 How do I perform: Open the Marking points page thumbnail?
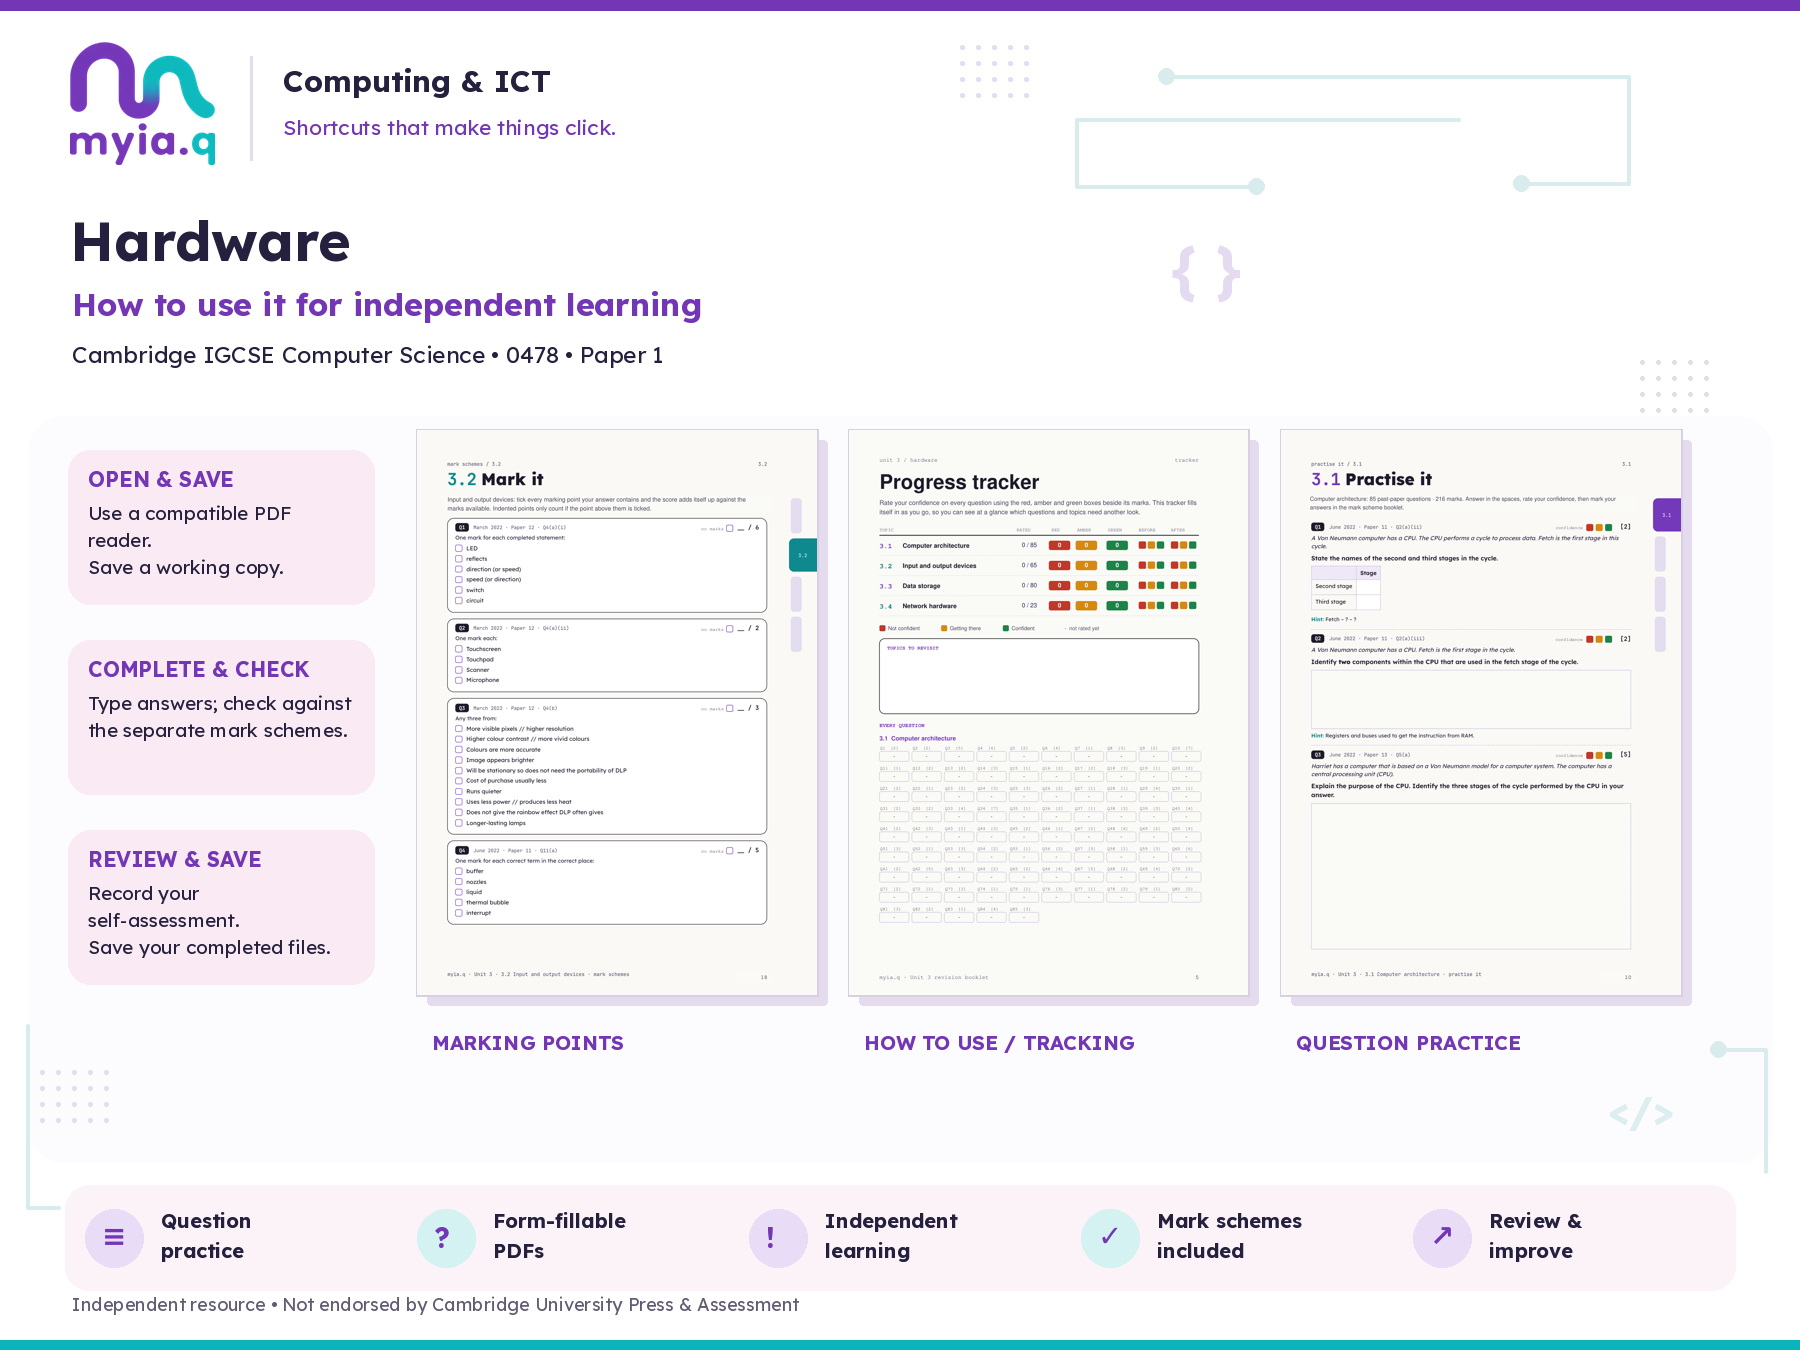coord(617,713)
